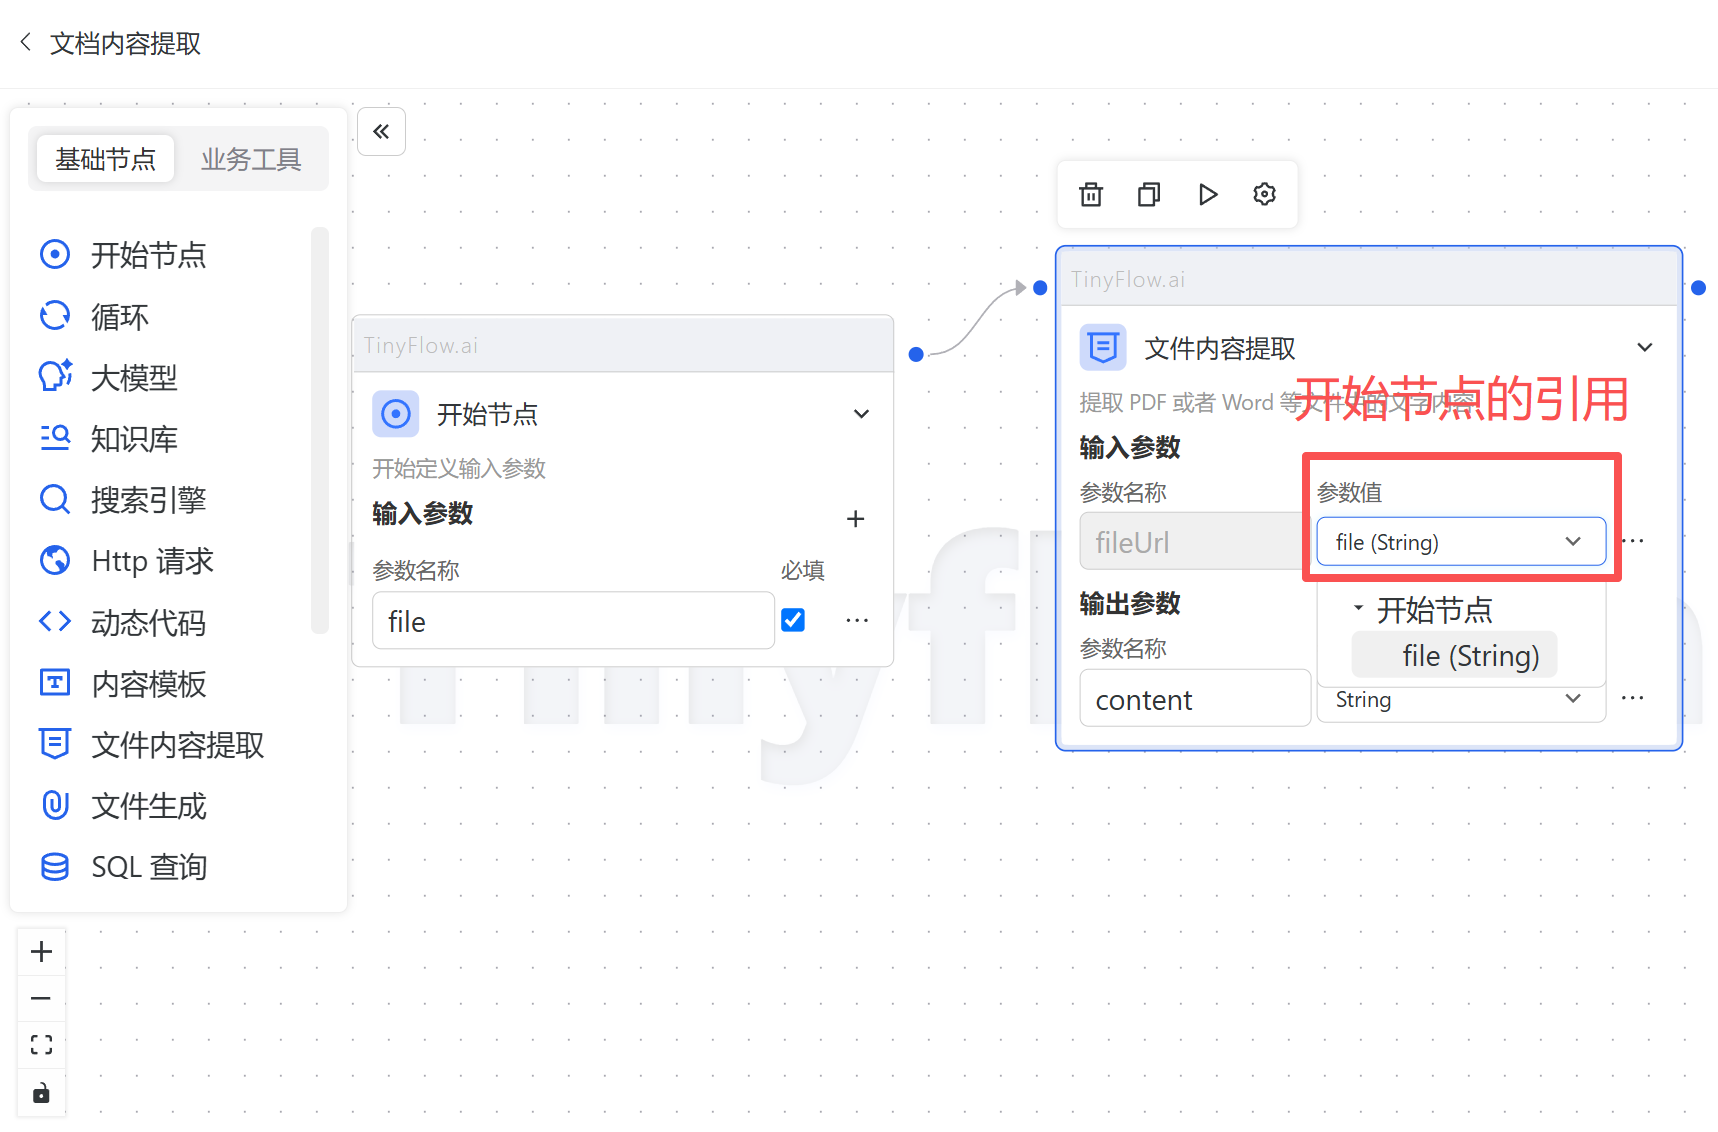Click the delete node trash icon

click(x=1091, y=194)
